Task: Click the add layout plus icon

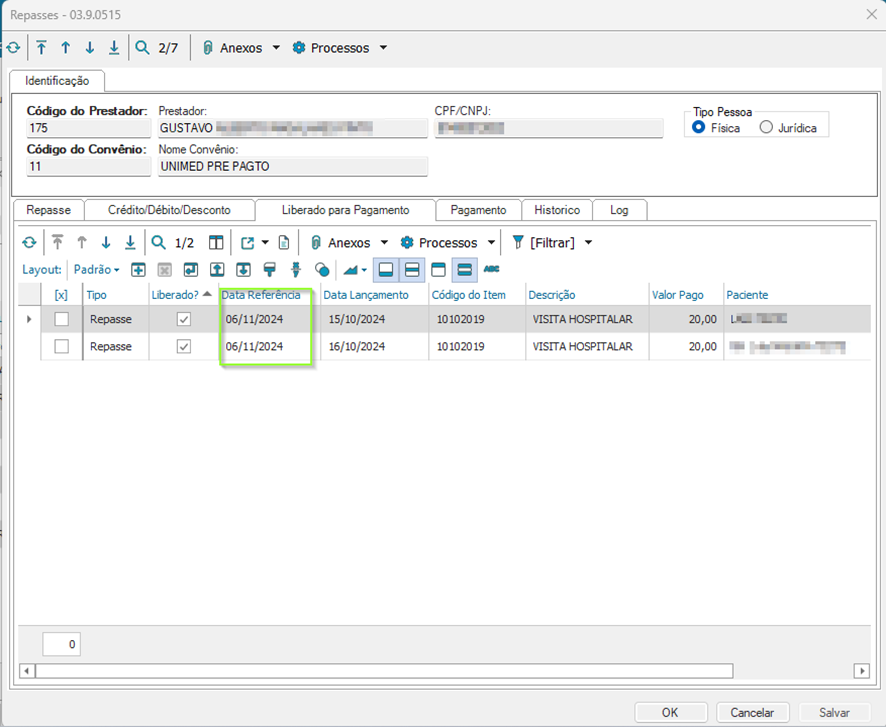Action: click(x=138, y=269)
